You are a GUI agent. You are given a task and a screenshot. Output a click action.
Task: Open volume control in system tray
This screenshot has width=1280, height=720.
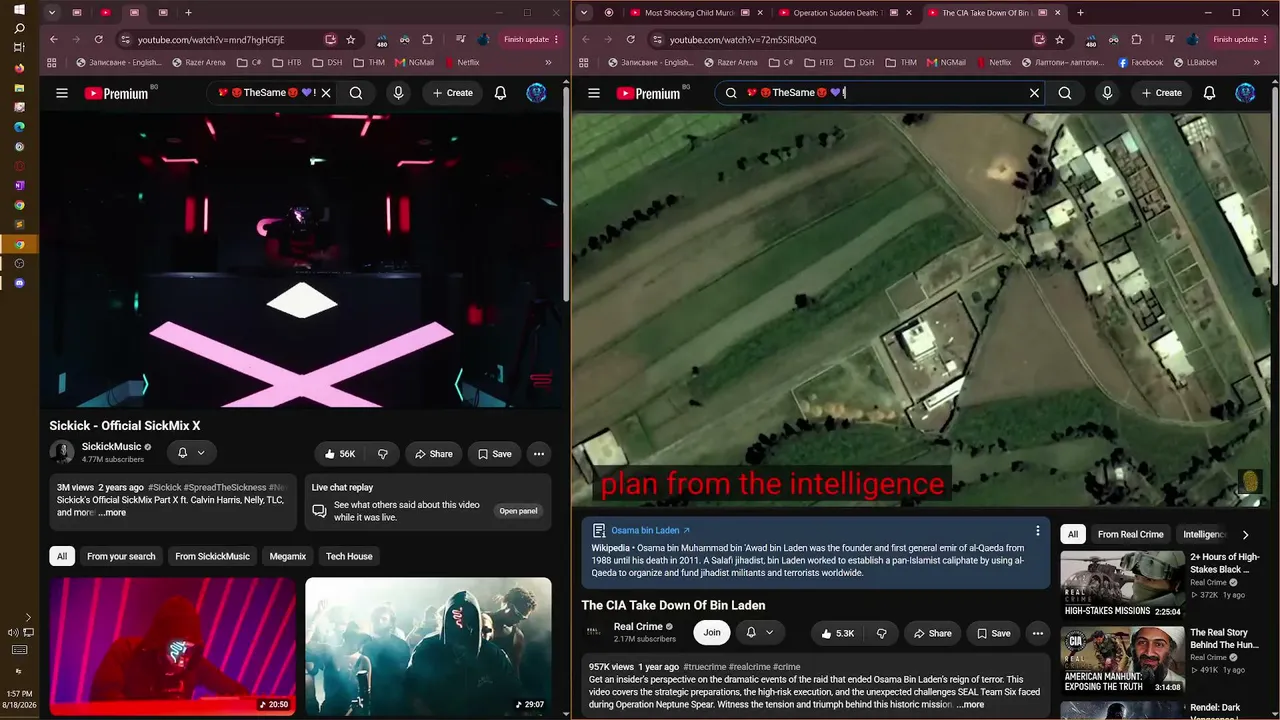coord(13,632)
